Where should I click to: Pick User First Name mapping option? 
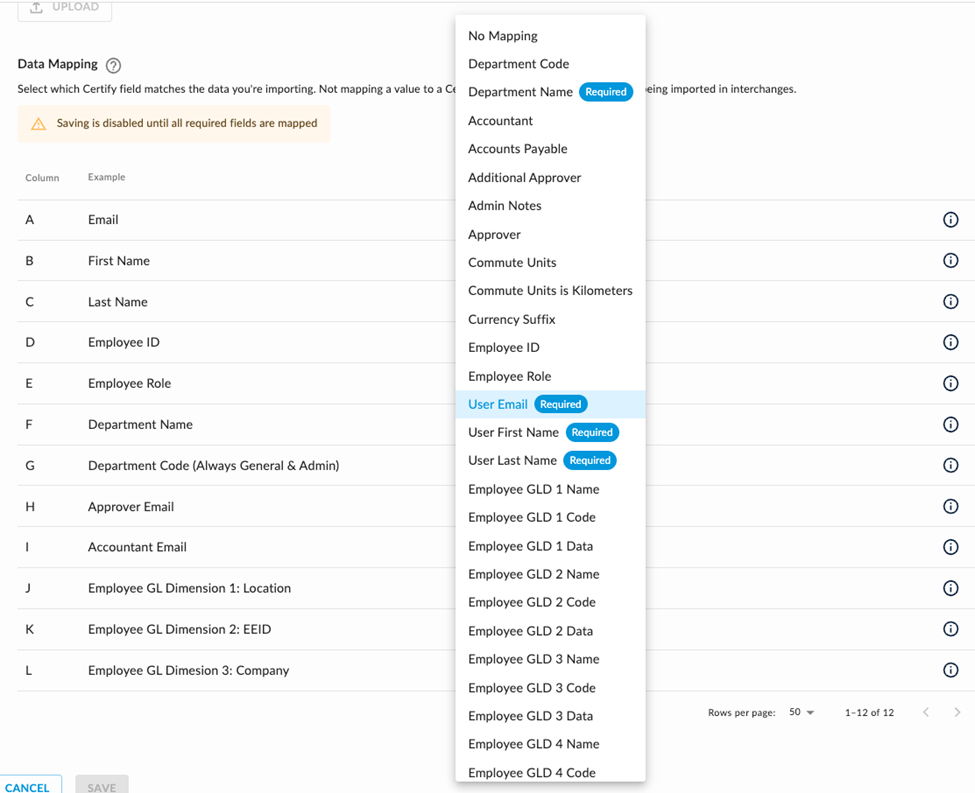coord(513,433)
